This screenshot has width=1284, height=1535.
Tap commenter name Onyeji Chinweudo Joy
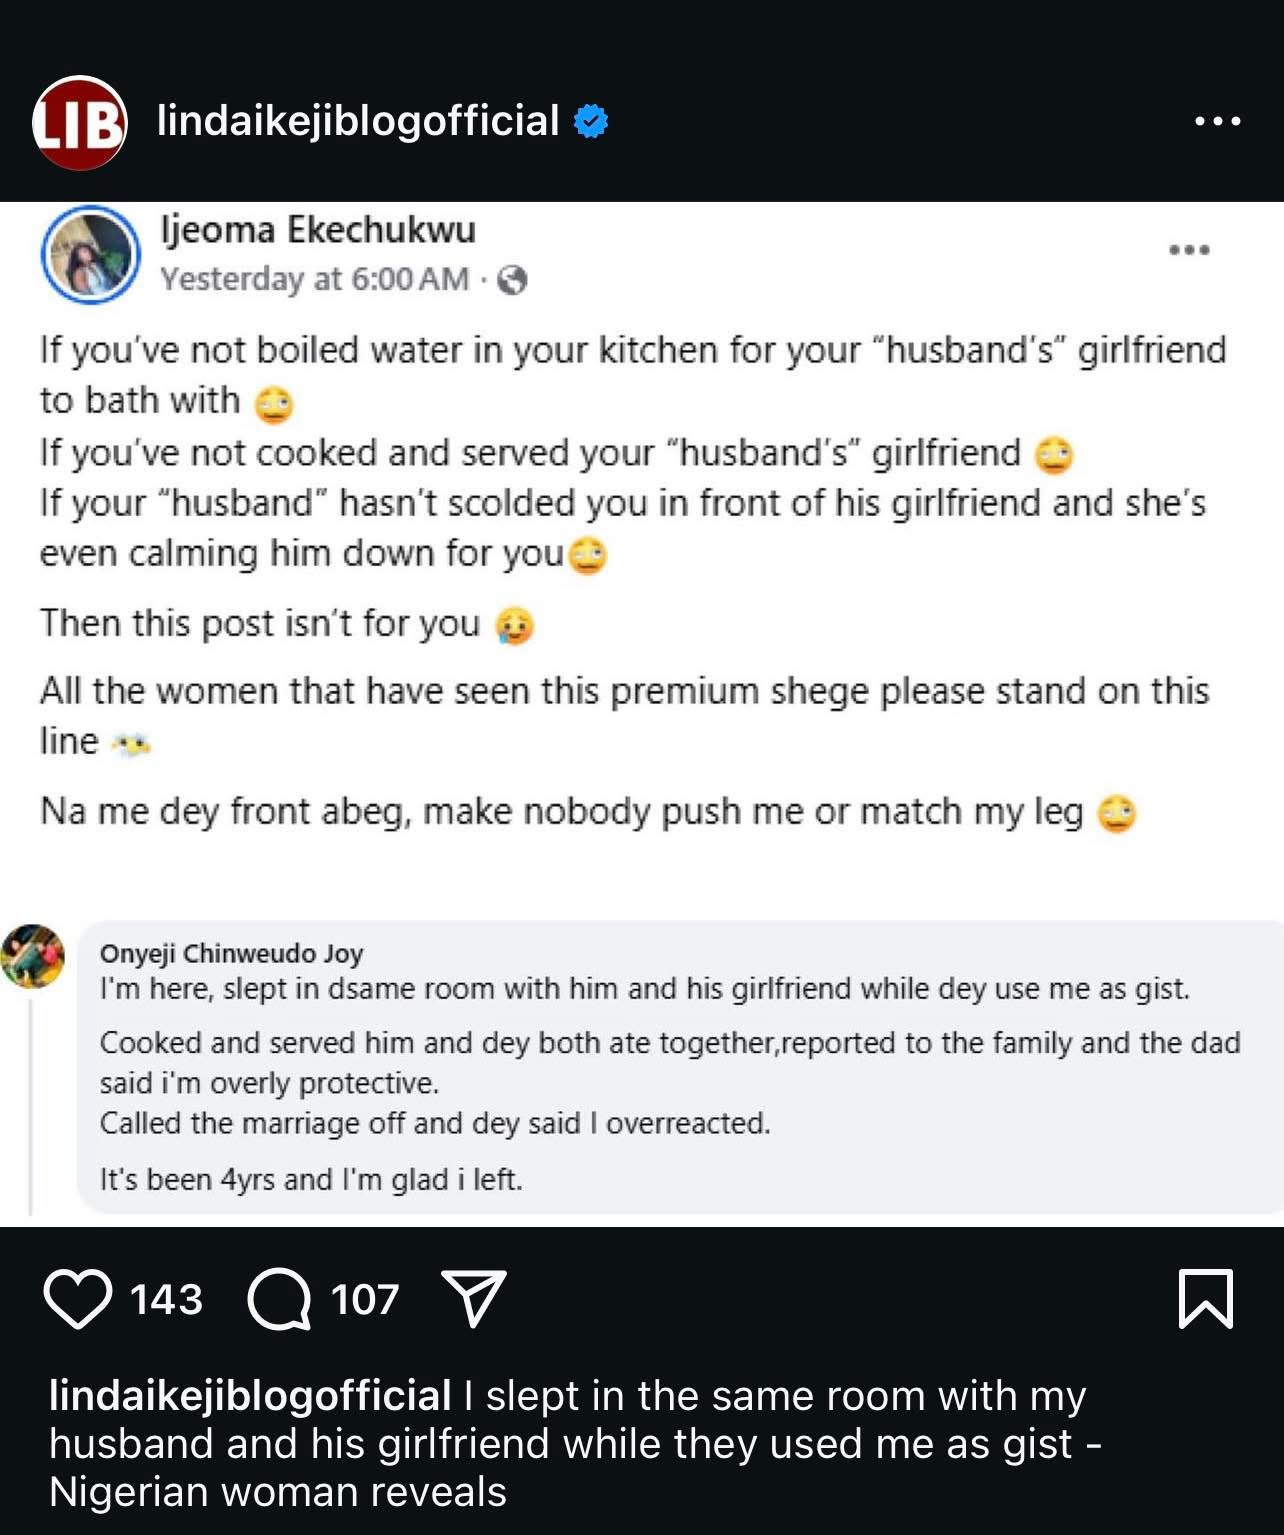point(231,953)
